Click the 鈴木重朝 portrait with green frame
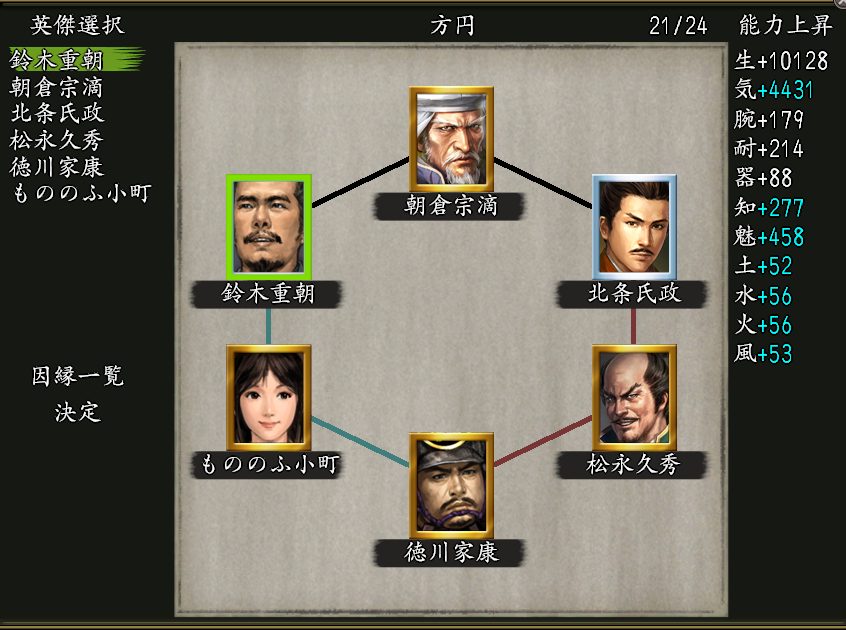The image size is (846, 630). [269, 226]
